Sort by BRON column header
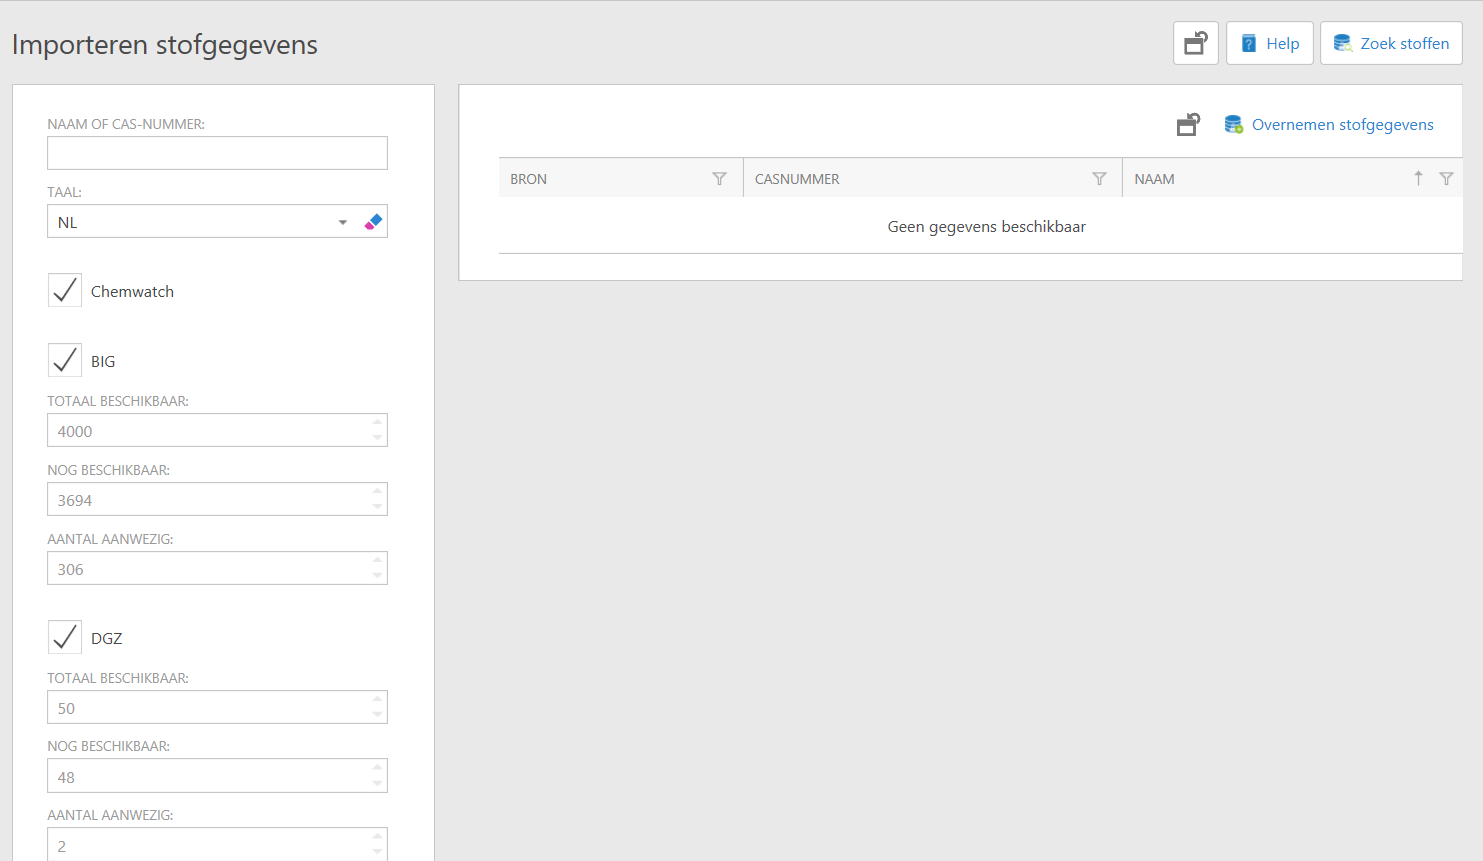The height and width of the screenshot is (861, 1483). tap(529, 179)
